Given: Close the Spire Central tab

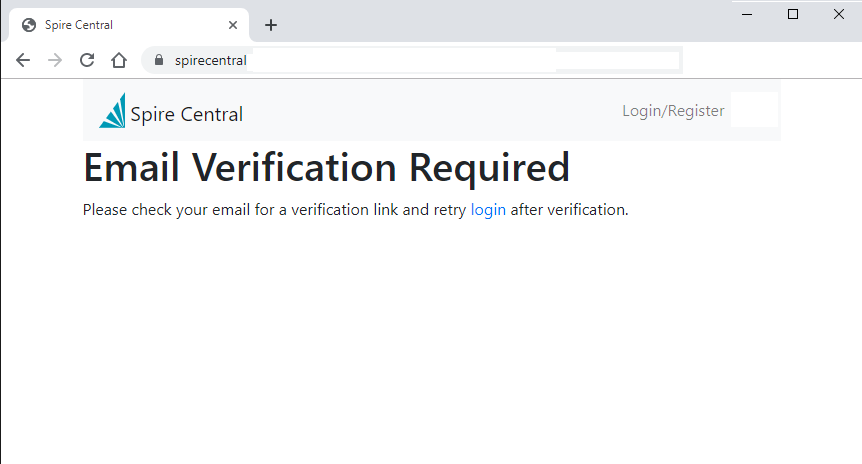Looking at the screenshot, I should point(233,25).
